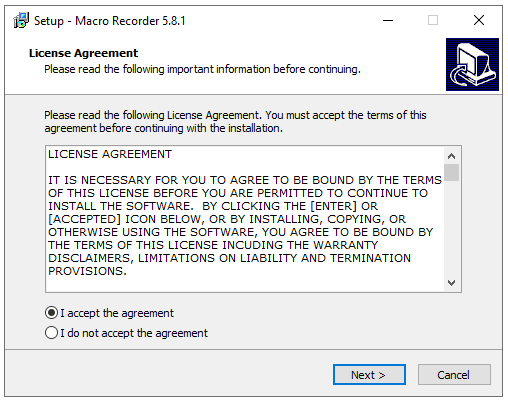508x402 pixels.
Task: Click the scrollbar thumb in license box
Action: (x=451, y=172)
